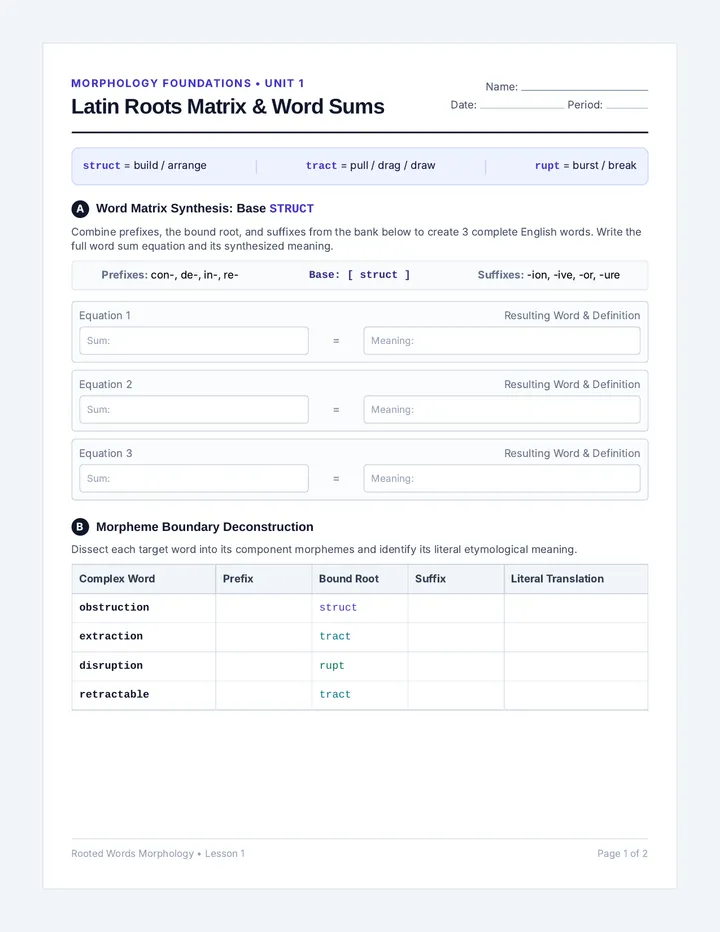Click the Period blank line
Image resolution: width=720 pixels, height=932 pixels.
point(627,107)
